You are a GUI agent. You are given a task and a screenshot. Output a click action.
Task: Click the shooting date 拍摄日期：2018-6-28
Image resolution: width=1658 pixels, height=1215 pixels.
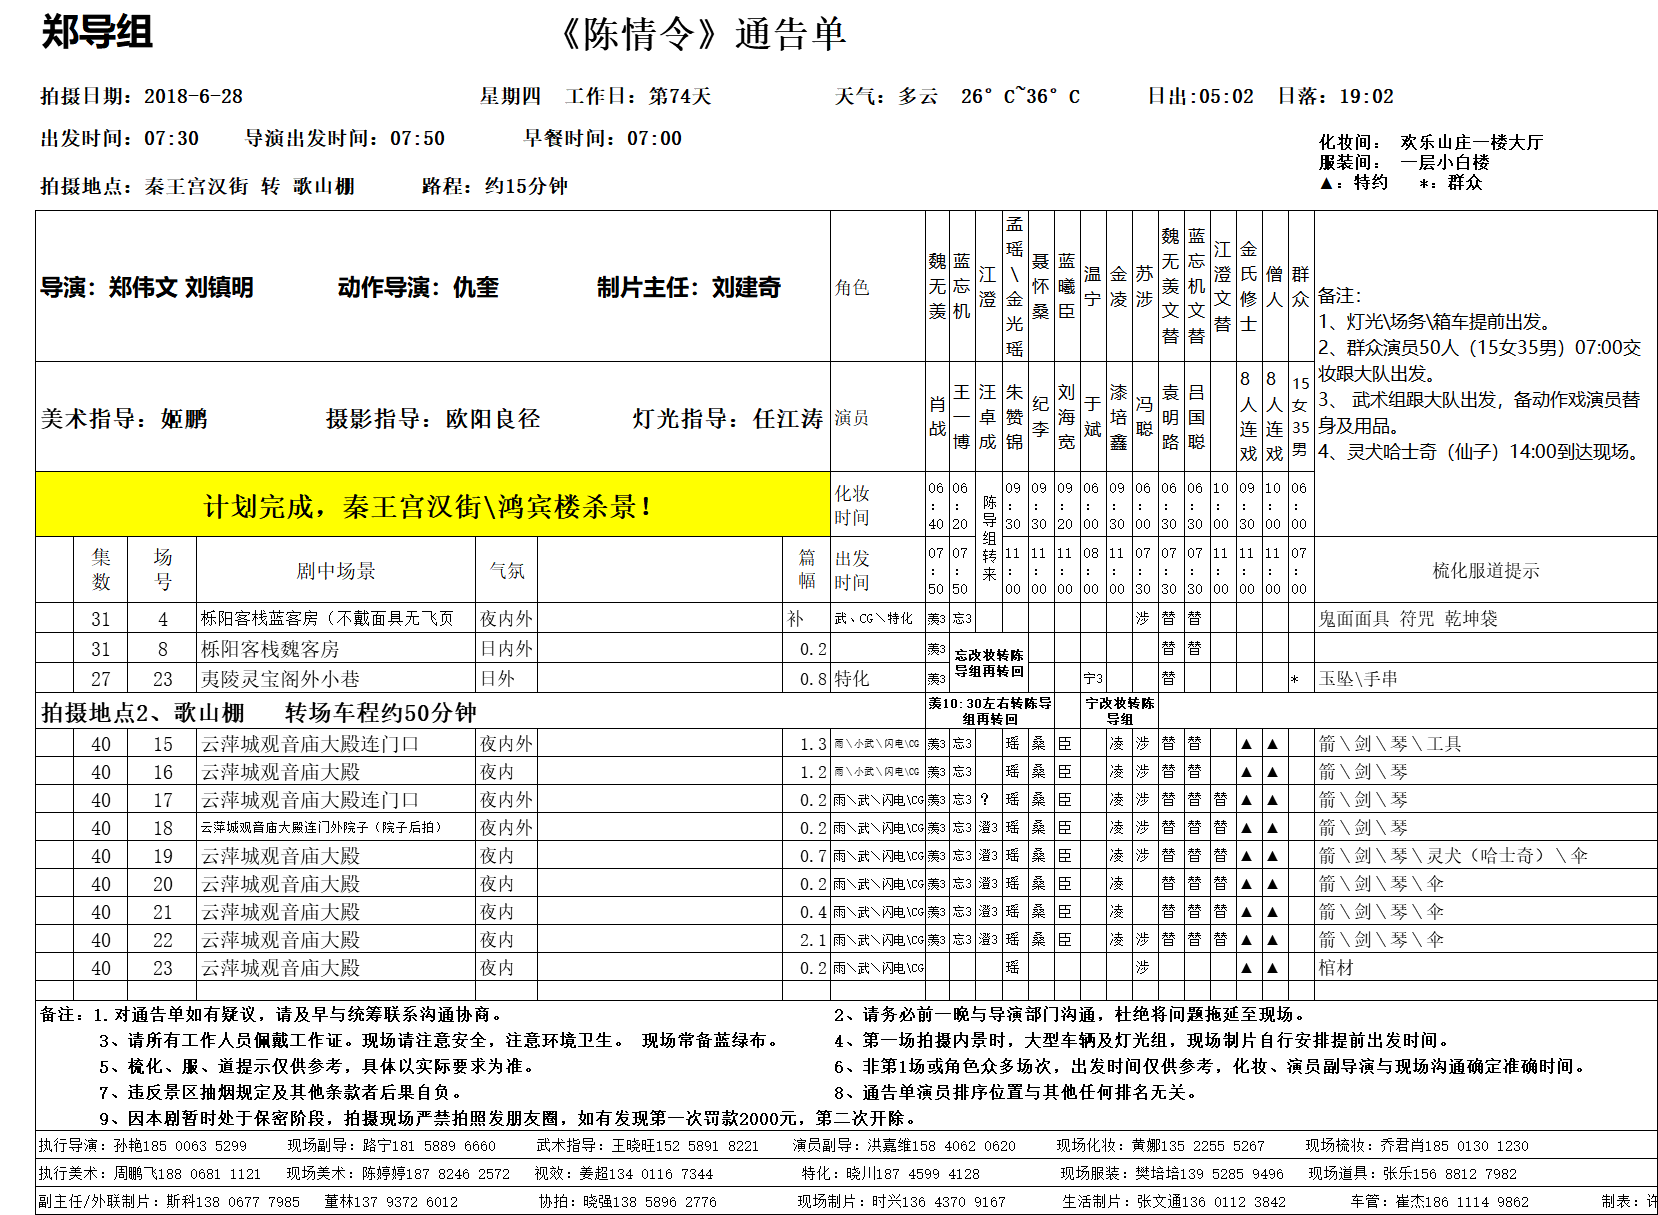pos(141,96)
